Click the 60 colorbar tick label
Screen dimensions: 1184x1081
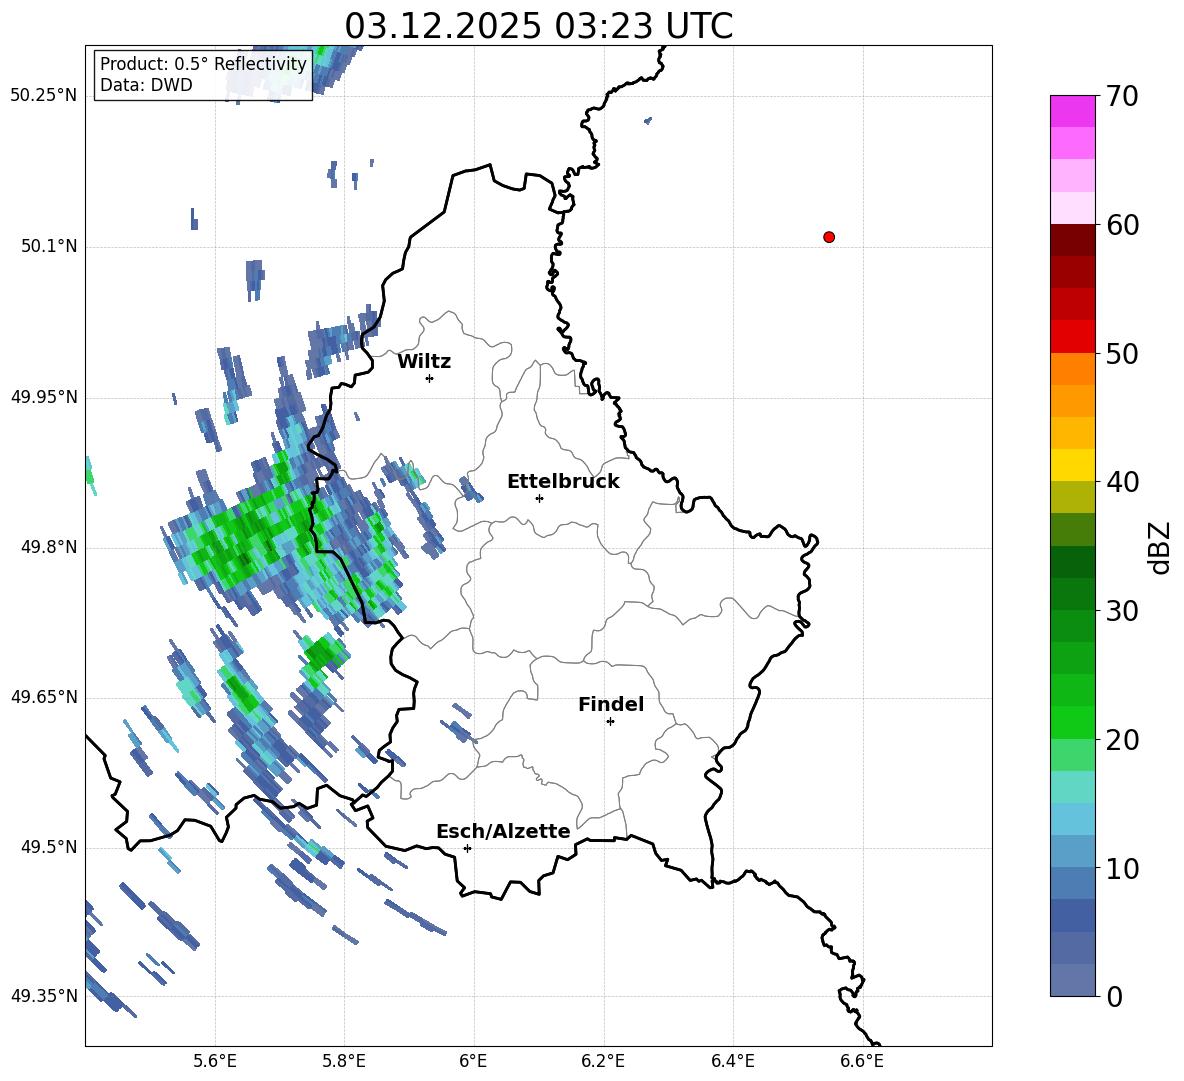(x=1122, y=224)
